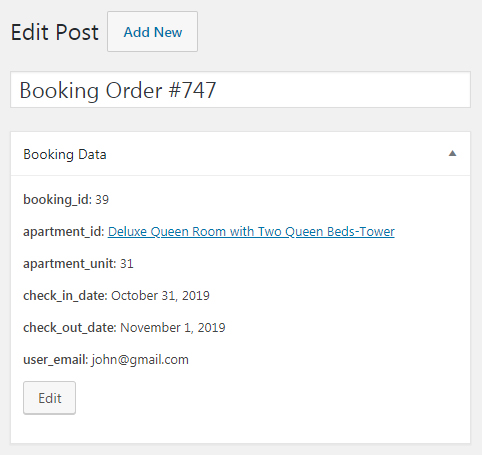482x455 pixels.
Task: Select the apartment_unit value 31
Action: (127, 264)
